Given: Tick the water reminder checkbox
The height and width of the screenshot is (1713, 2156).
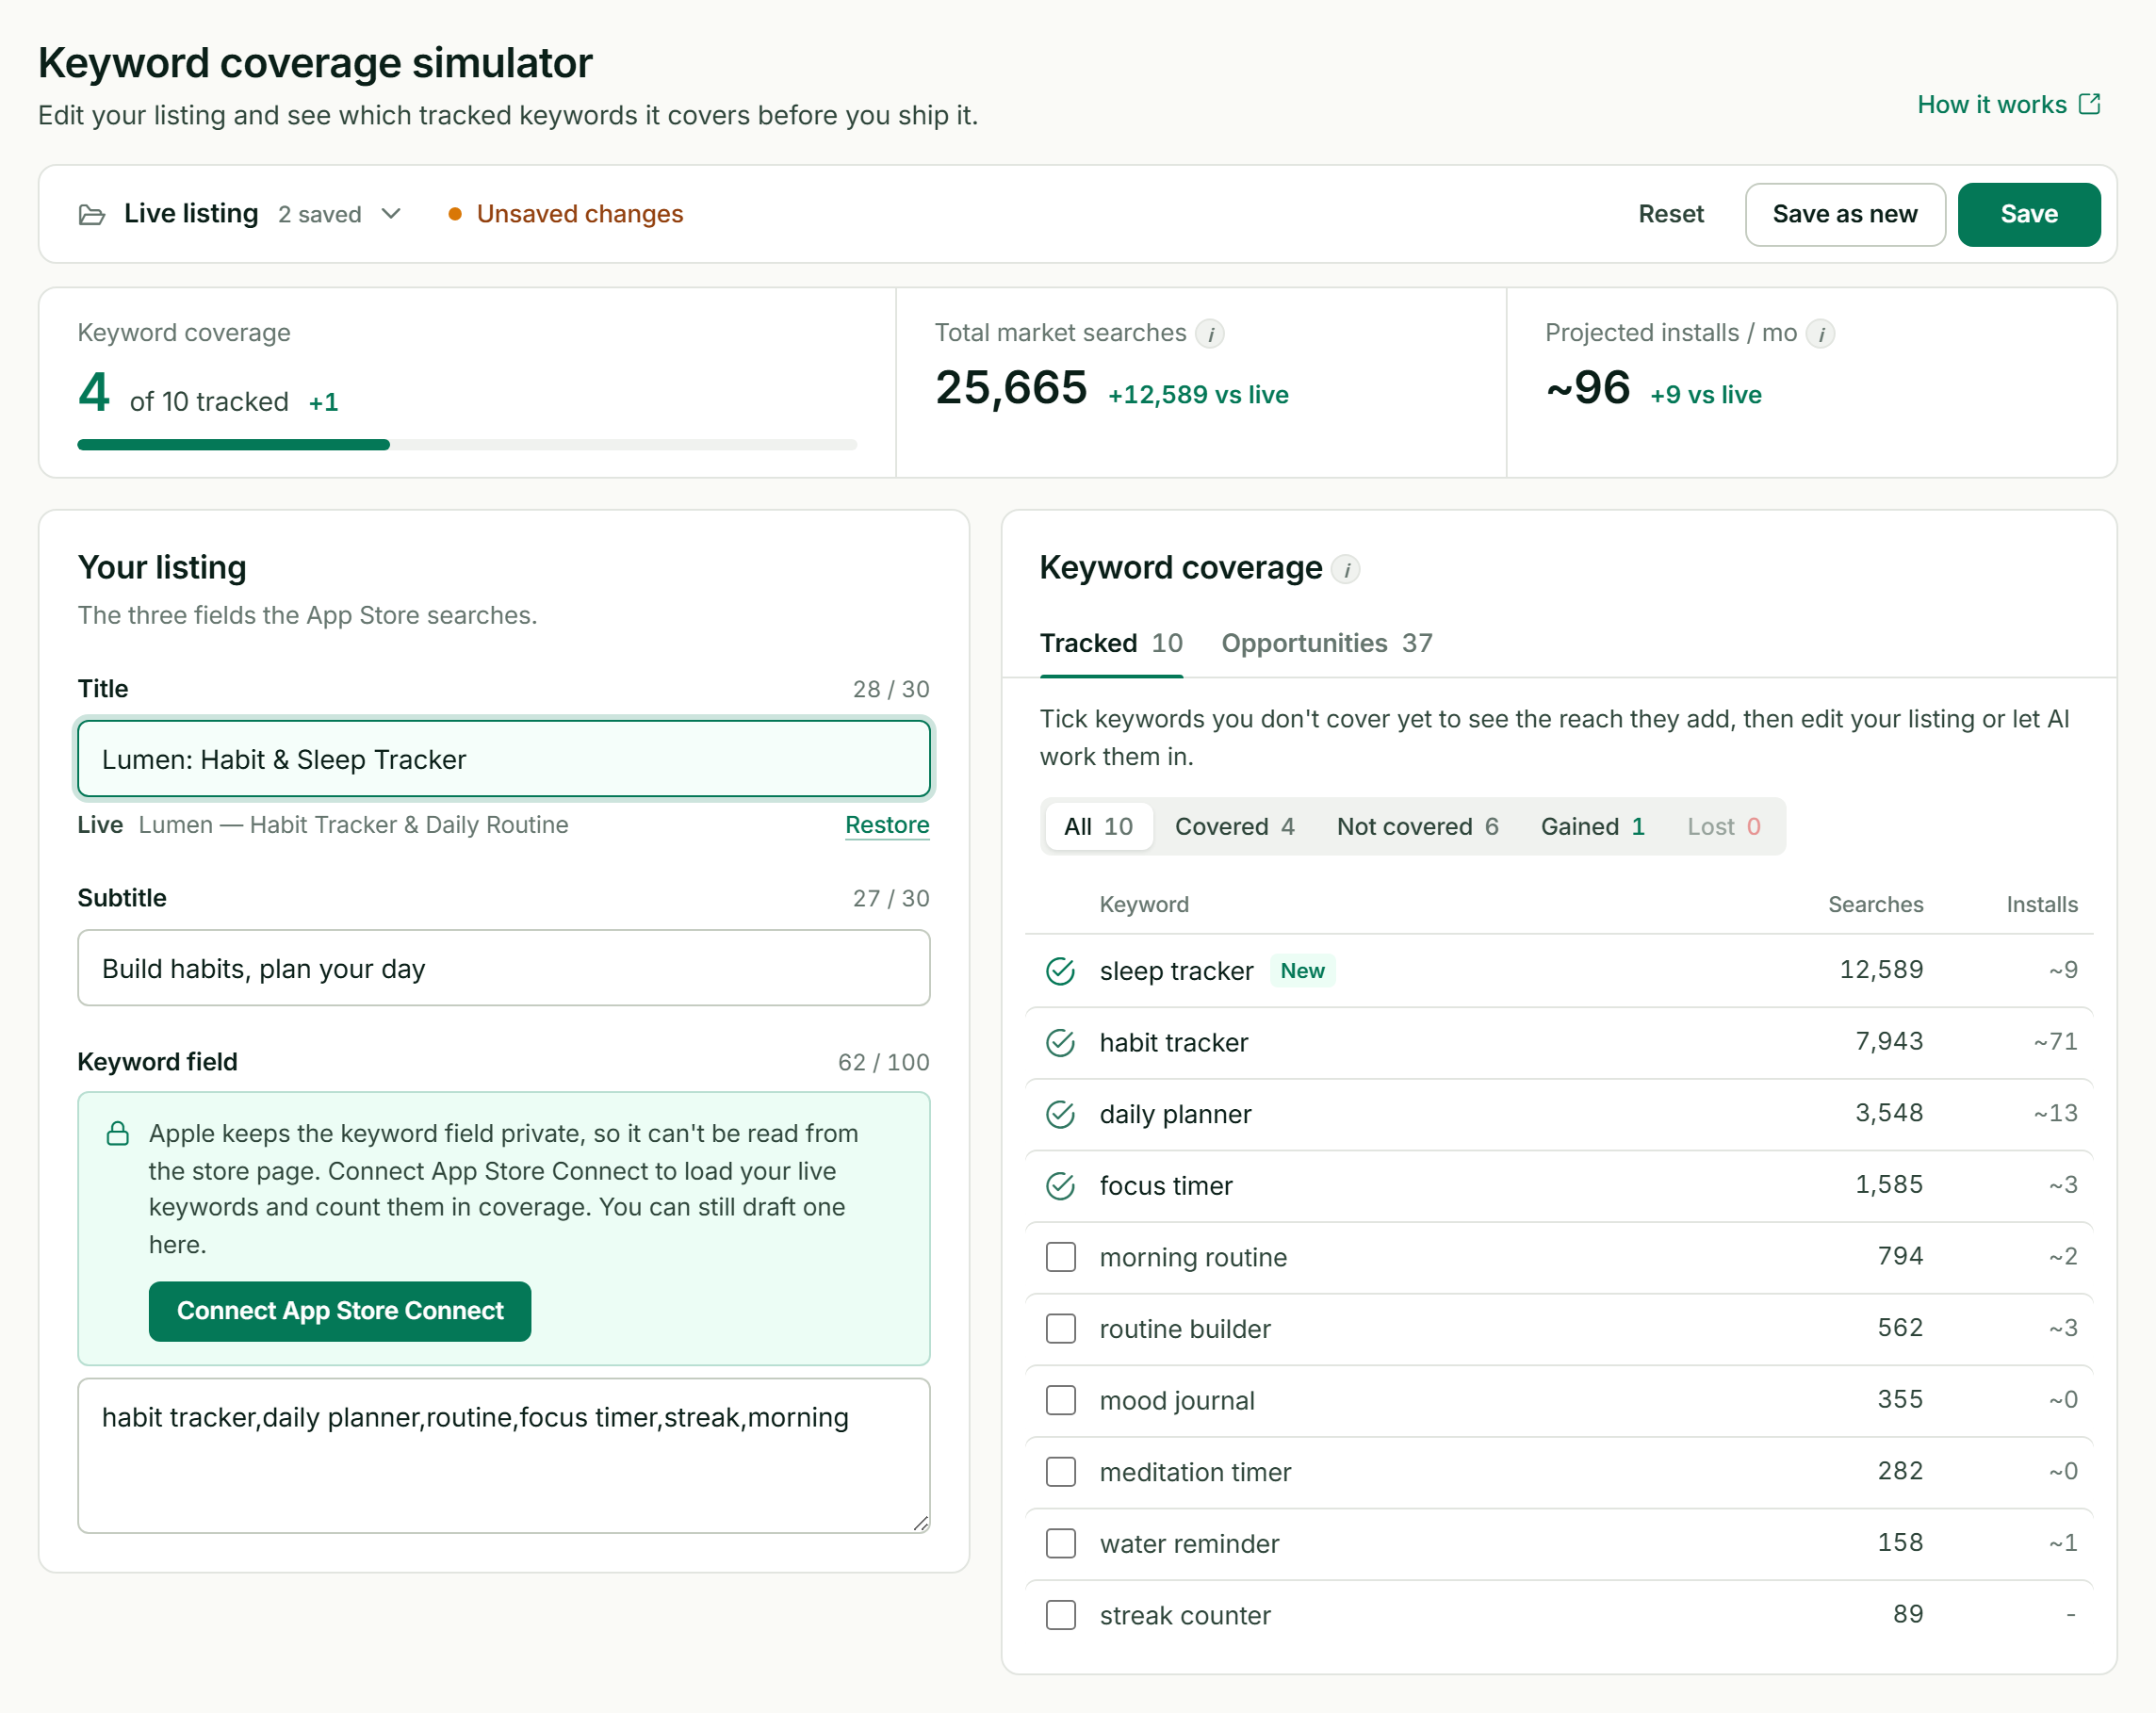Looking at the screenshot, I should point(1060,1543).
